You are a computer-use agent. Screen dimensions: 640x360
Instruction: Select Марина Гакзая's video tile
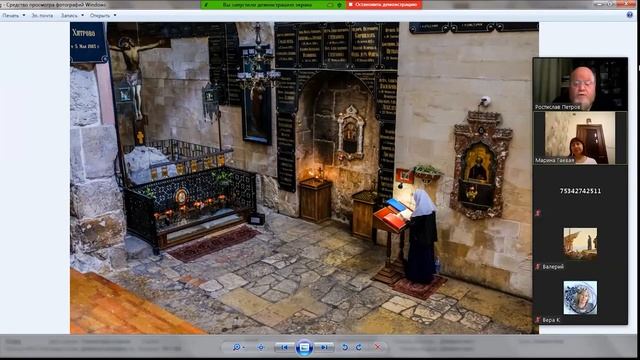point(580,138)
